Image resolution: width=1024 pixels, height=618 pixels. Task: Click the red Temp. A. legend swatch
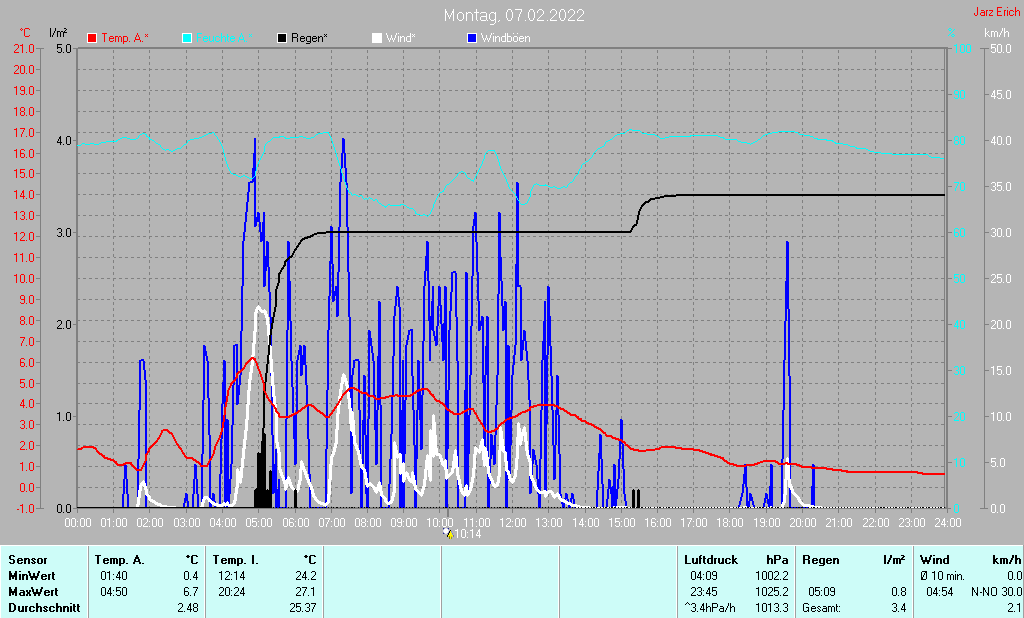pyautogui.click(x=92, y=39)
